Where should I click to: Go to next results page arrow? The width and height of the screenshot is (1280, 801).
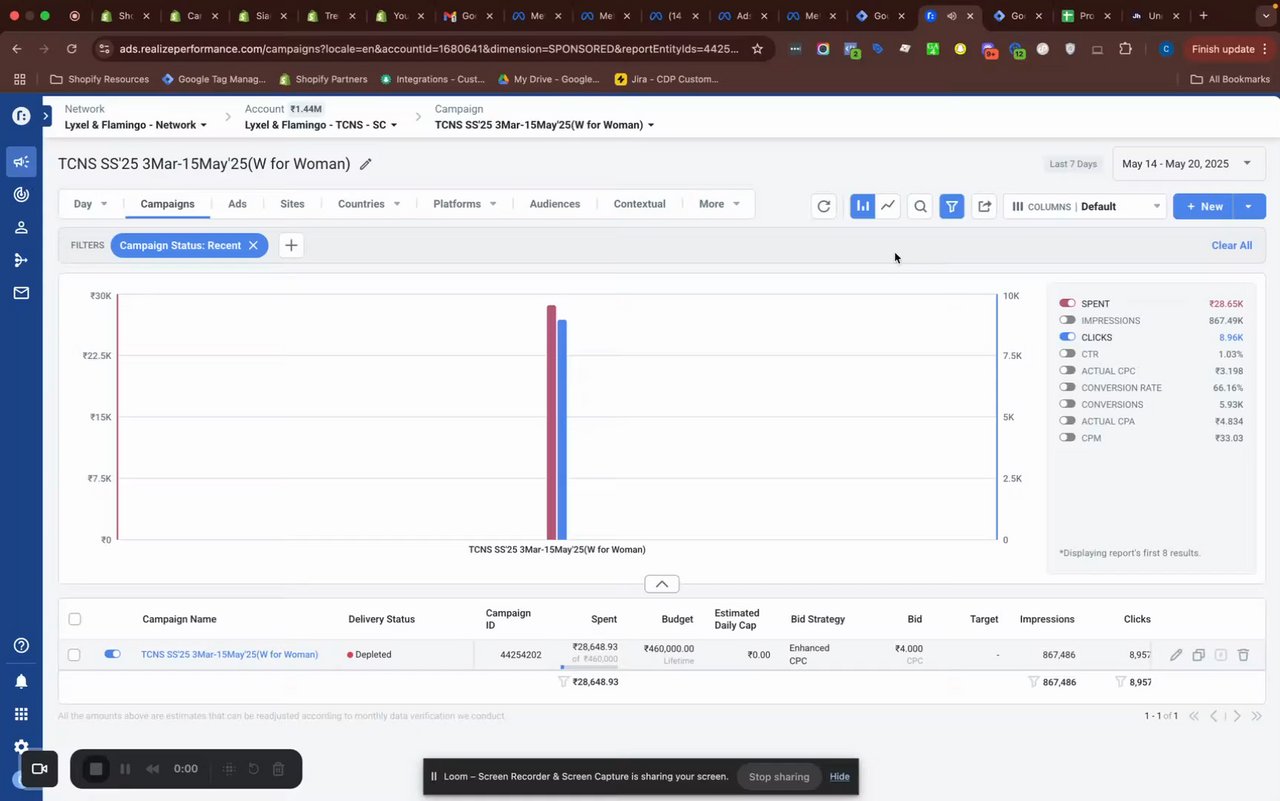click(1237, 716)
